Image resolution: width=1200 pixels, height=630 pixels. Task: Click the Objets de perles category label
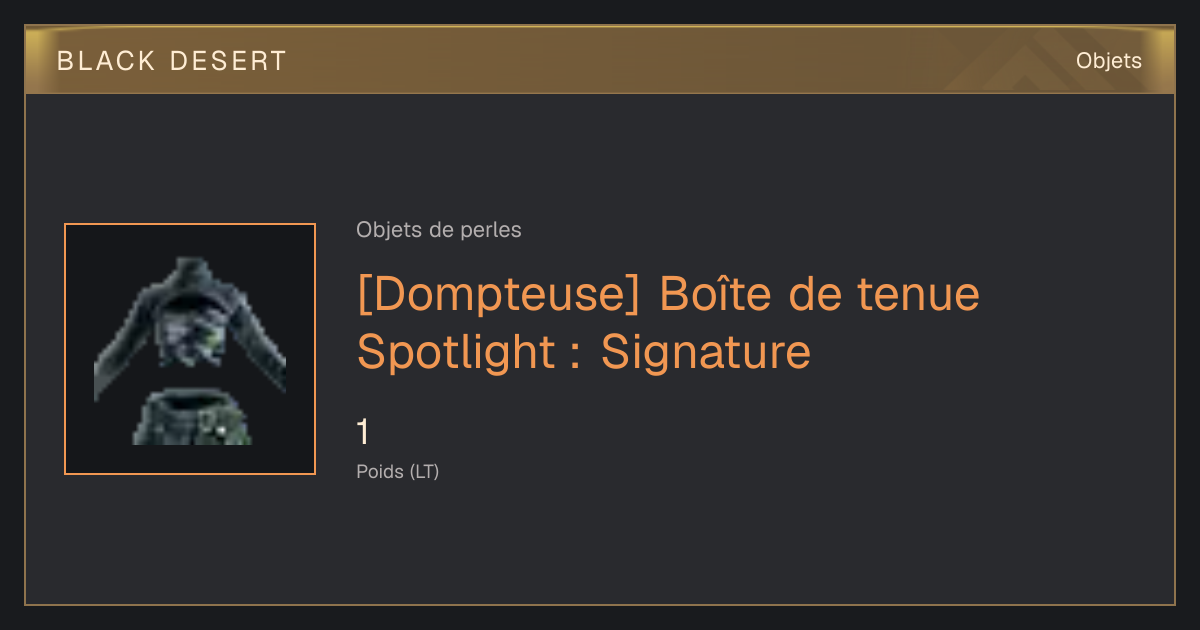(439, 230)
